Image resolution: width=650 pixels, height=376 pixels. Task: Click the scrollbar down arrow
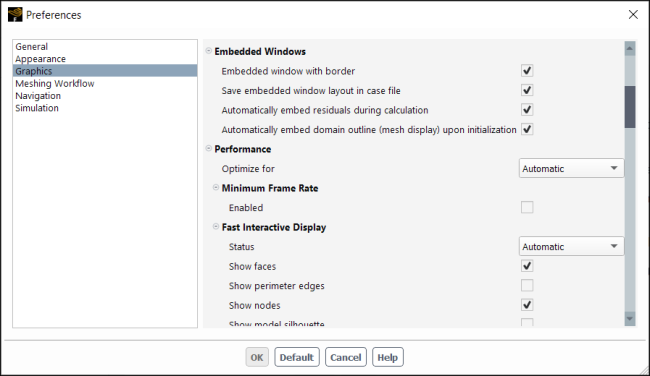630,319
